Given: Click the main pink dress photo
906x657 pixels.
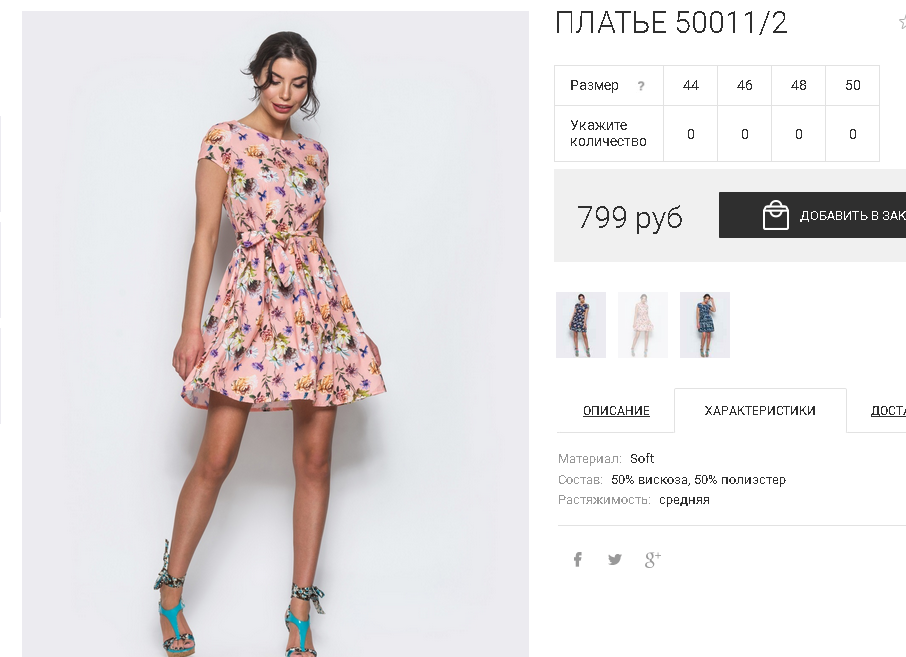Looking at the screenshot, I should click(x=275, y=334).
